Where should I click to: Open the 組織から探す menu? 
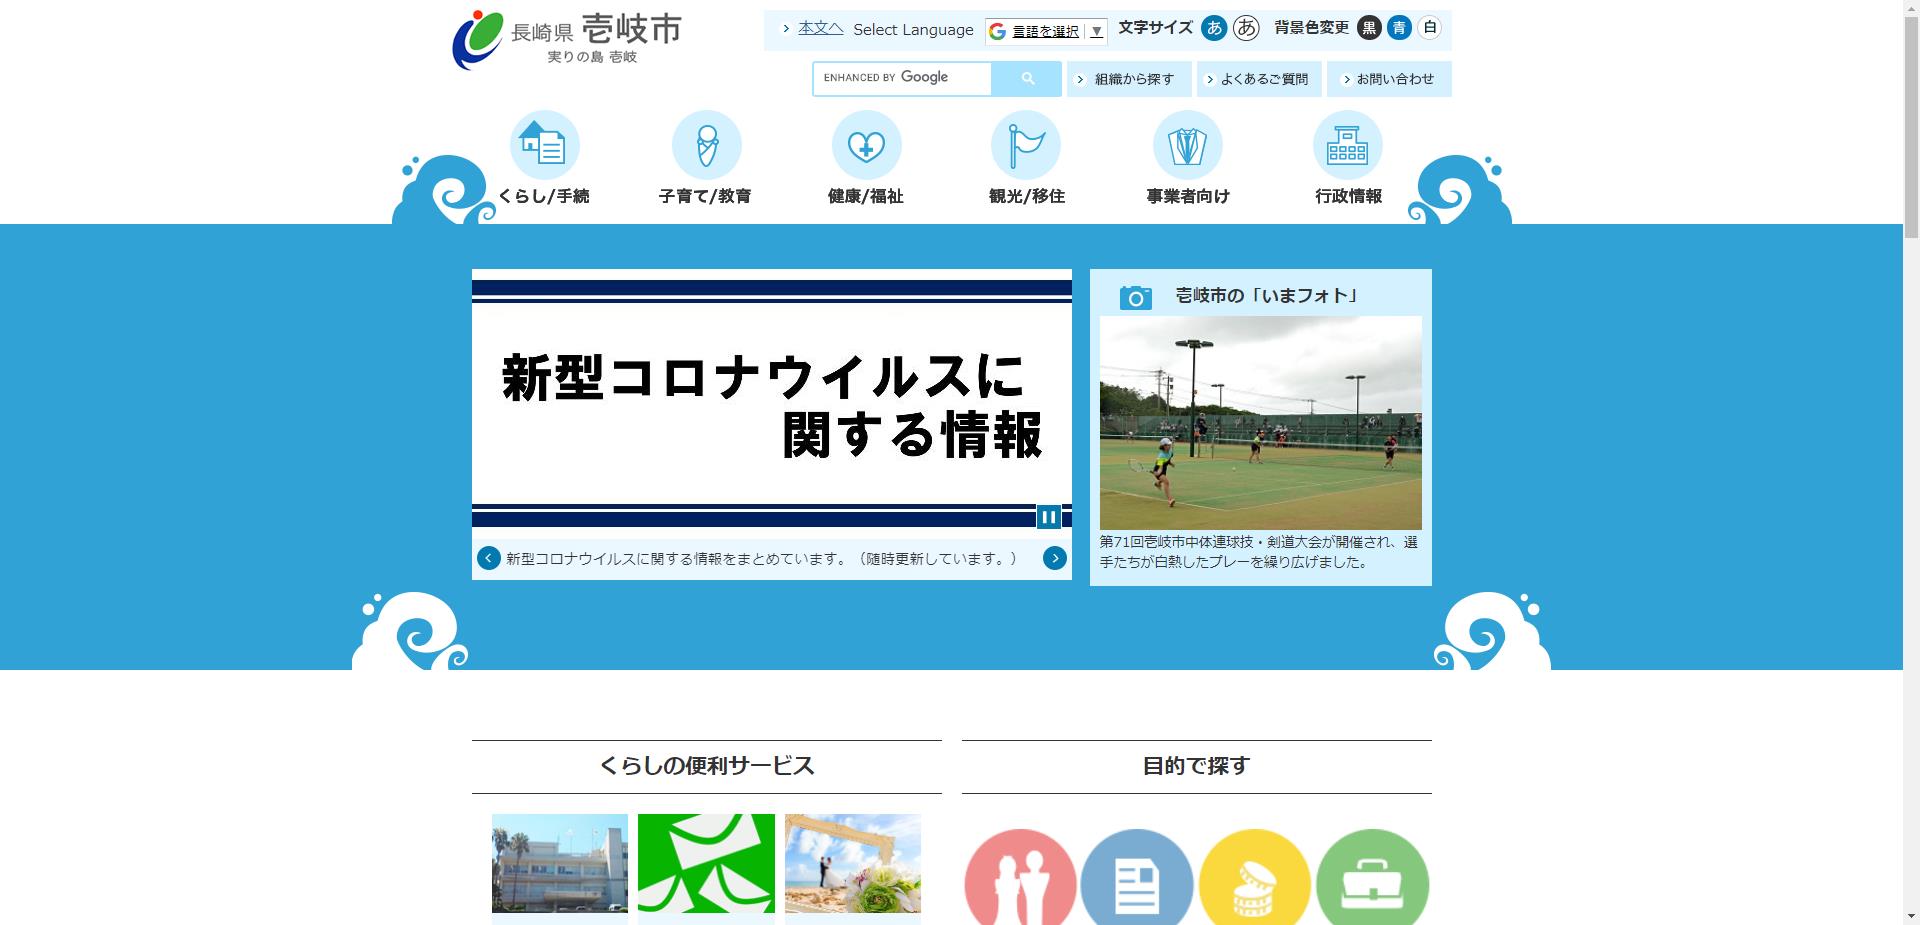tap(1128, 78)
